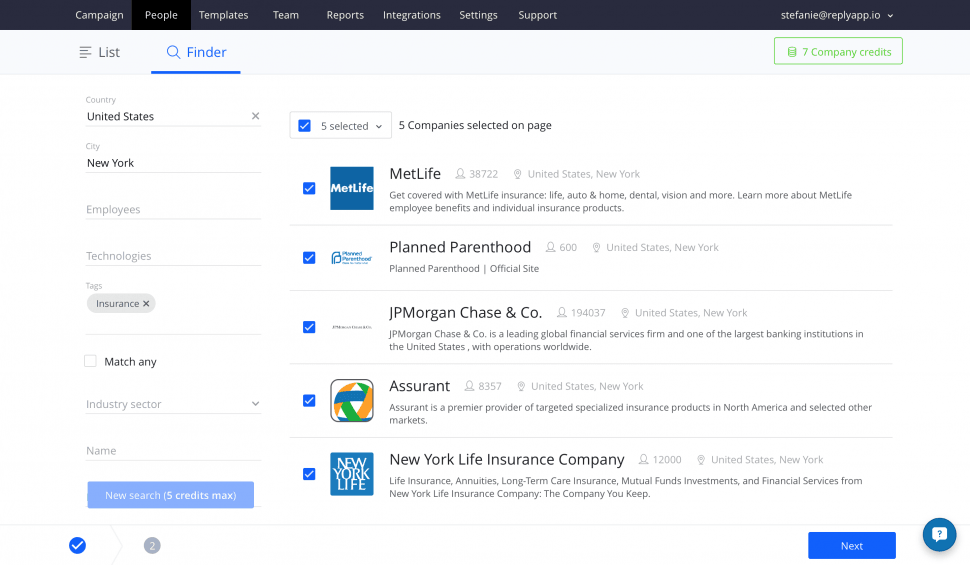Click Assurant employee count person icon
This screenshot has height=565, width=970.
pos(470,386)
